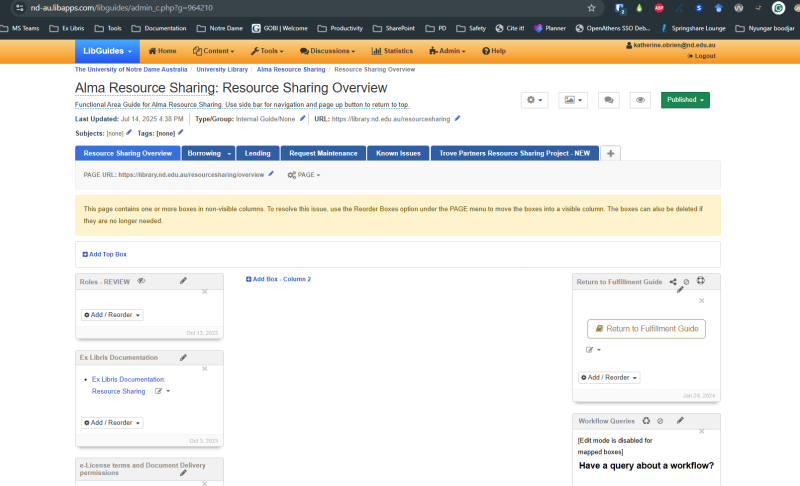Open the Help page

point(494,51)
